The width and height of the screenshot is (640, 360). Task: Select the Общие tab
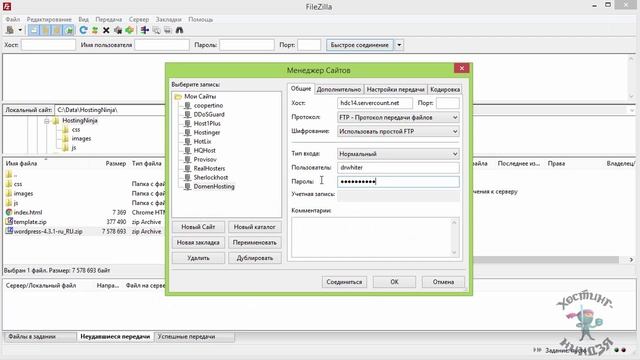tap(301, 89)
